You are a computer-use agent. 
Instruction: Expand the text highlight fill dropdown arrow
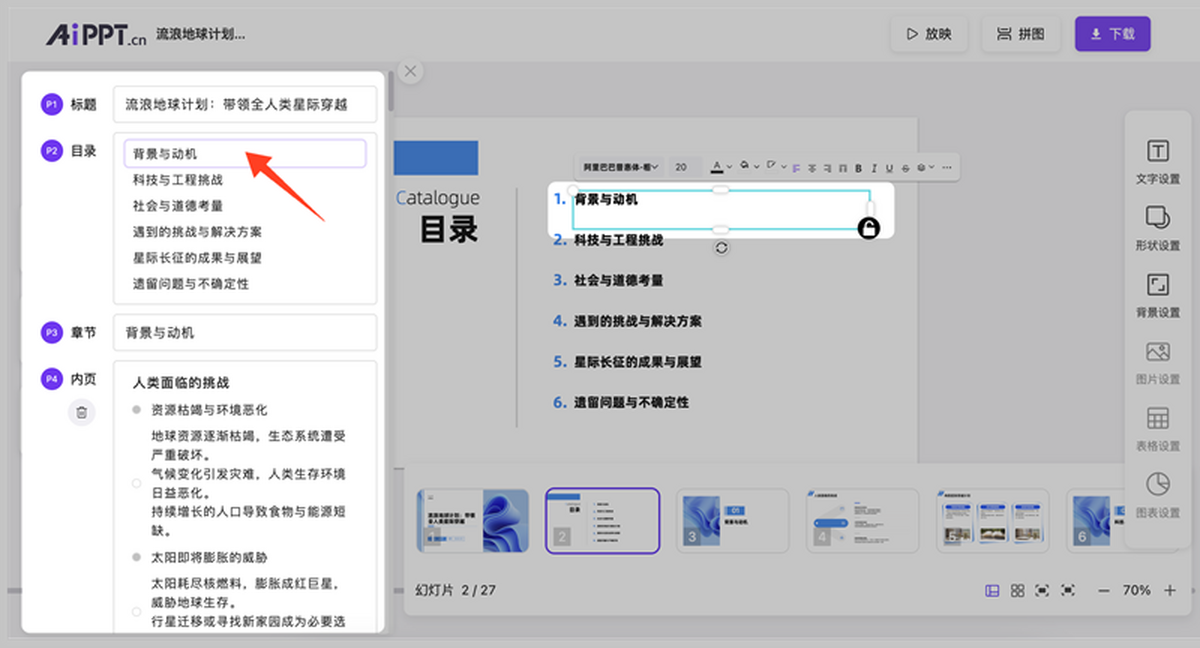point(757,167)
